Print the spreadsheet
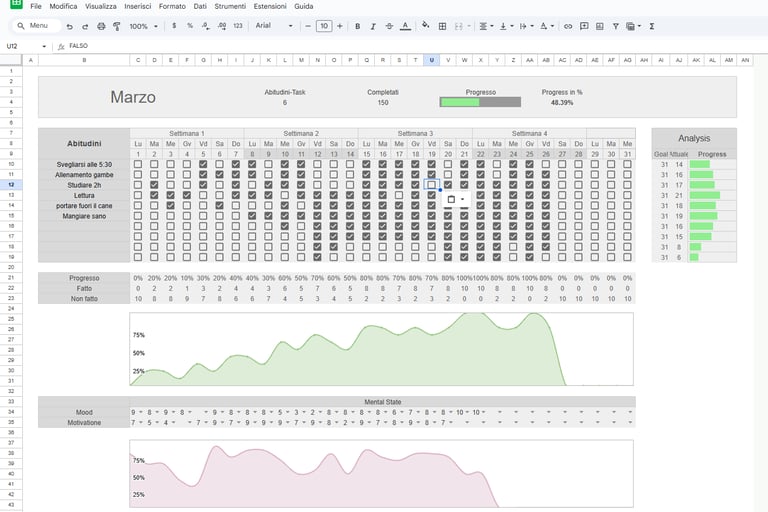Image resolution: width=768 pixels, height=512 pixels. click(x=101, y=26)
